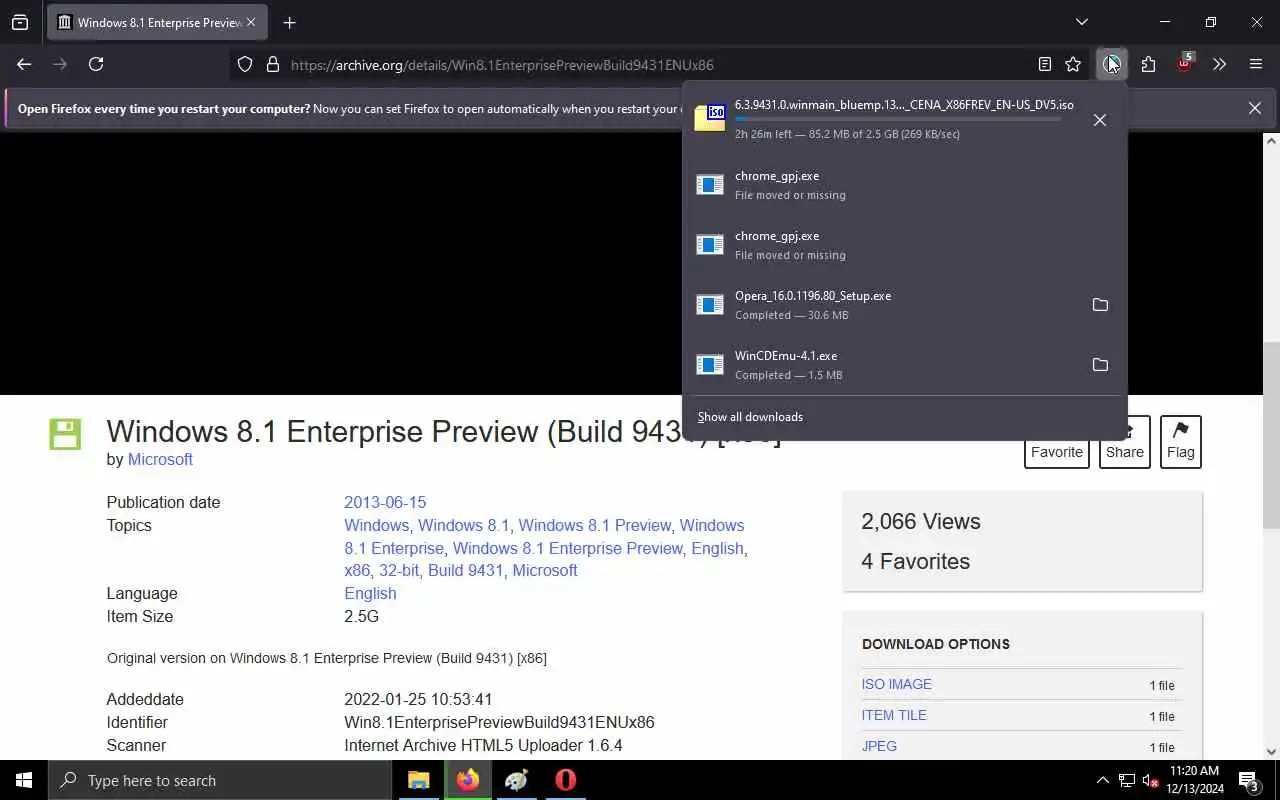Open the taskbar clock showing 11:20 AM
Image resolution: width=1280 pixels, height=800 pixels.
pyautogui.click(x=1194, y=780)
